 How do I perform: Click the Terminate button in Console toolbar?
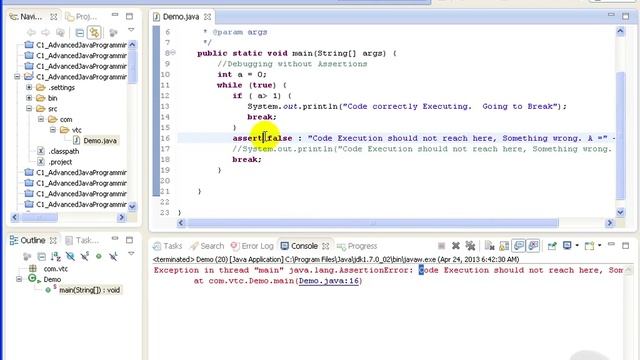(441, 246)
